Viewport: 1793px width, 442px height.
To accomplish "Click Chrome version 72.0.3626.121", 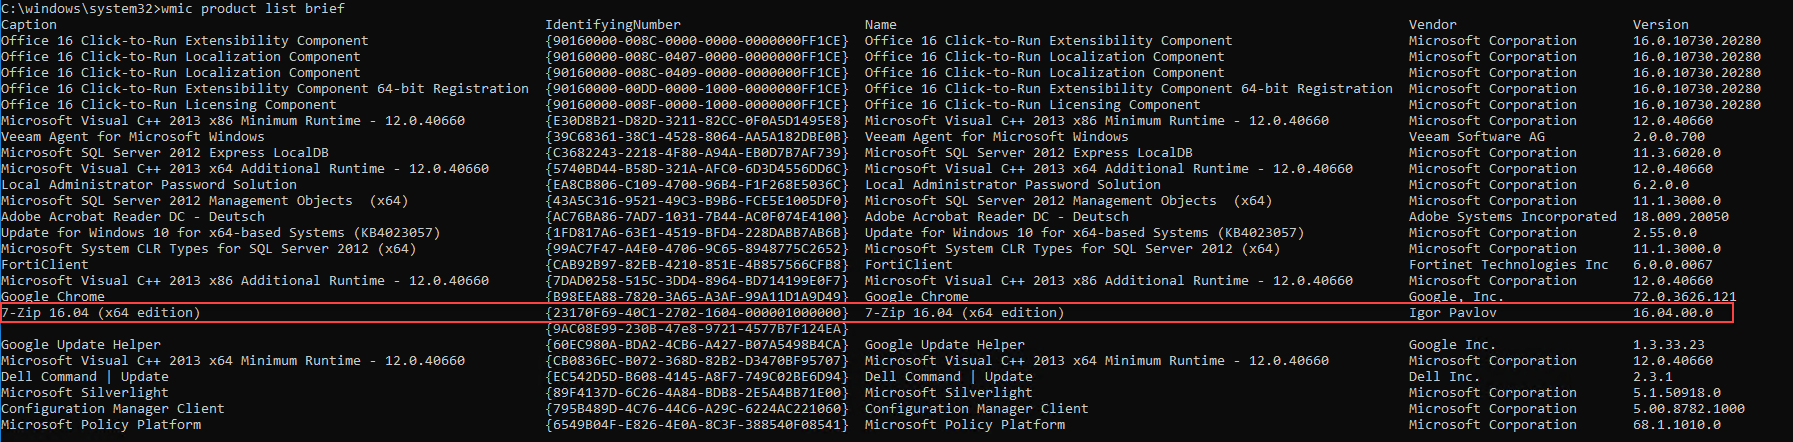I will (x=1685, y=297).
